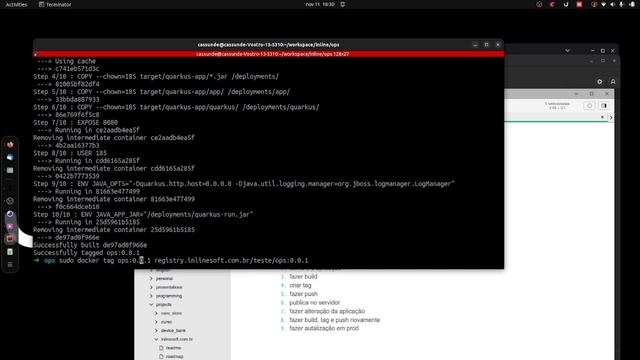Viewport: 640px width, 360px height.
Task: Click the microphone indicator in system tray
Action: click(x=622, y=4)
